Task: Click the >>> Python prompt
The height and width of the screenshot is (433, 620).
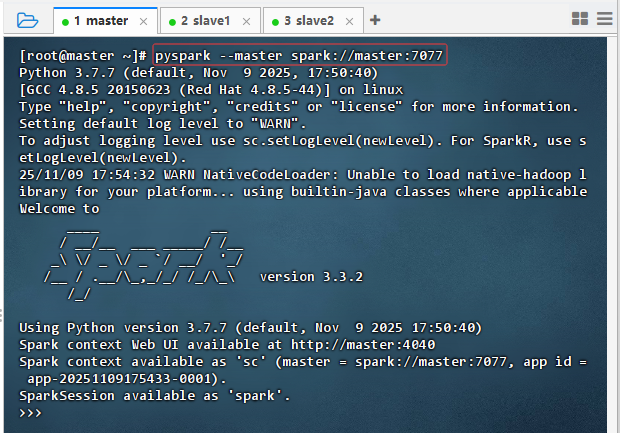Action: (30, 413)
